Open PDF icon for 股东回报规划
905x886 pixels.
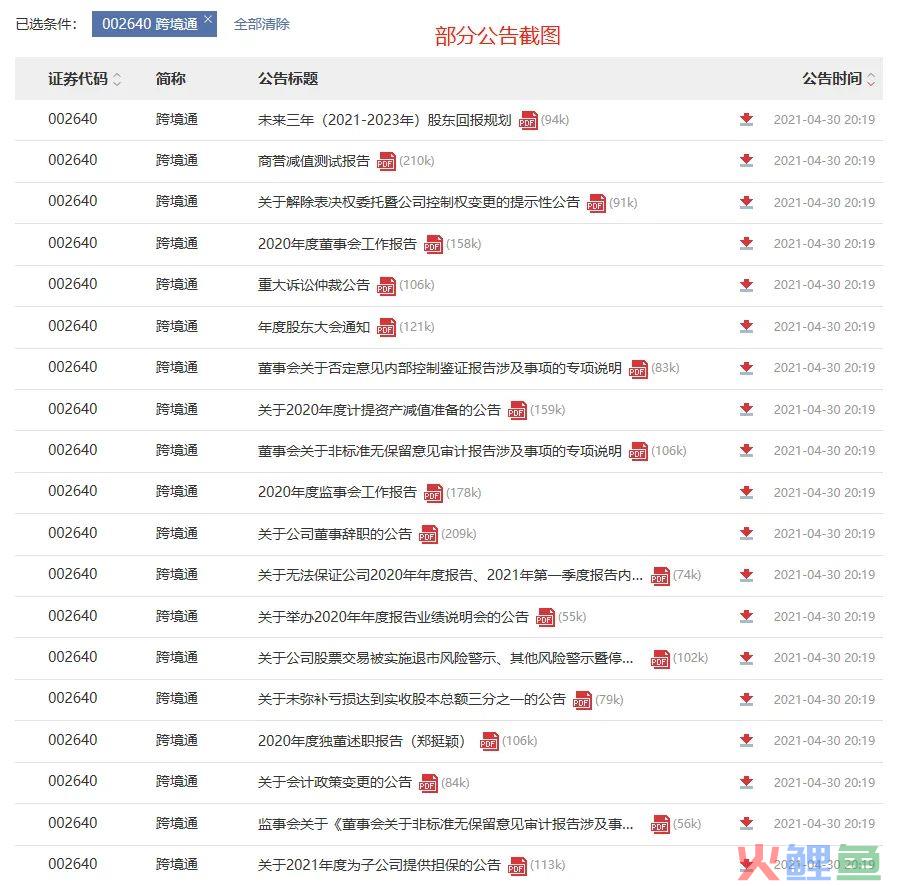[528, 121]
